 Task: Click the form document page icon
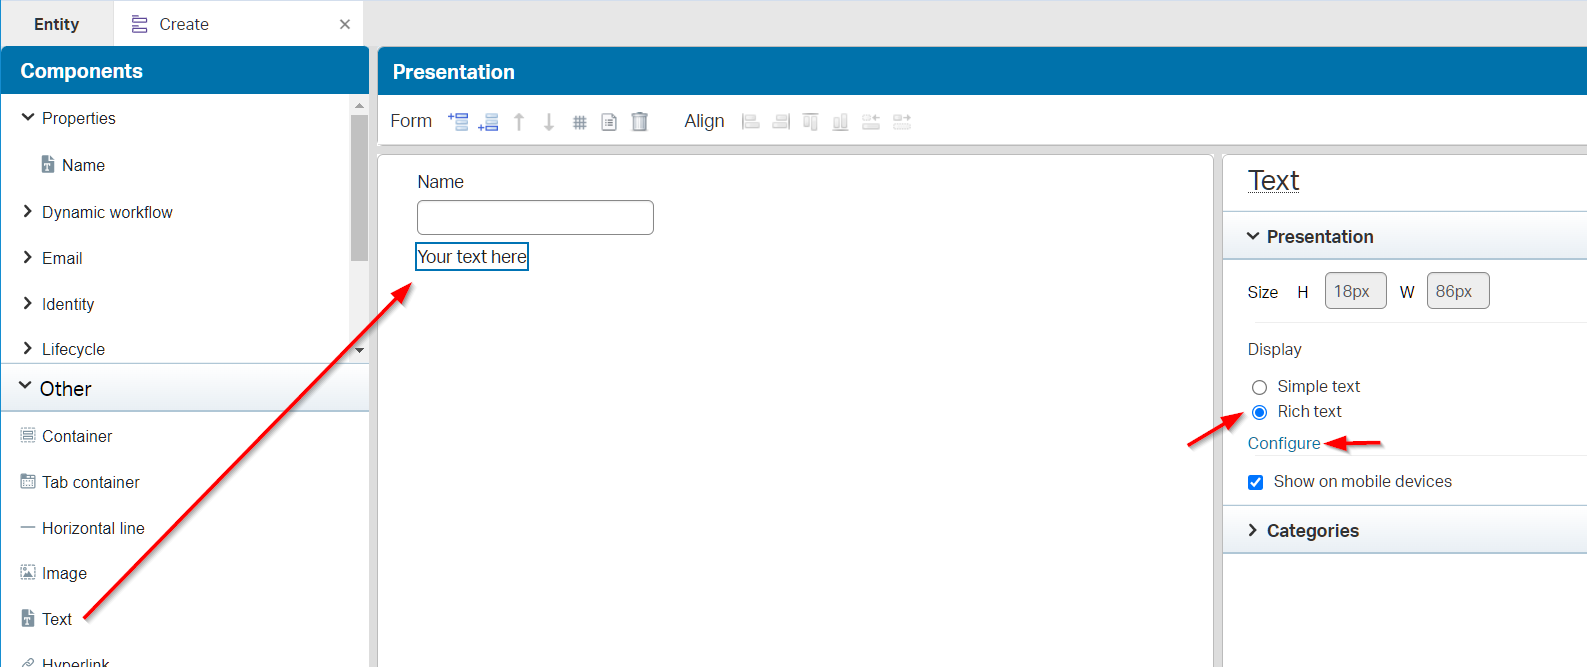tap(609, 122)
